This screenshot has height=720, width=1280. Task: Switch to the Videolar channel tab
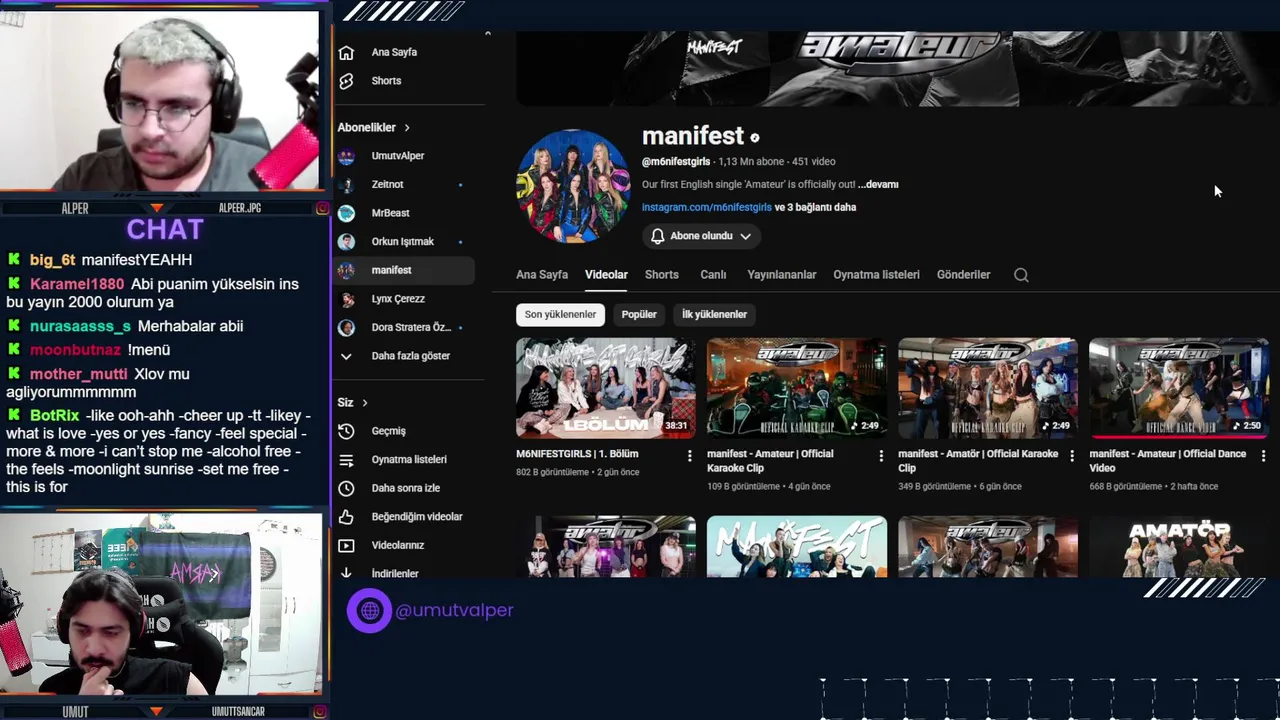pyautogui.click(x=606, y=275)
